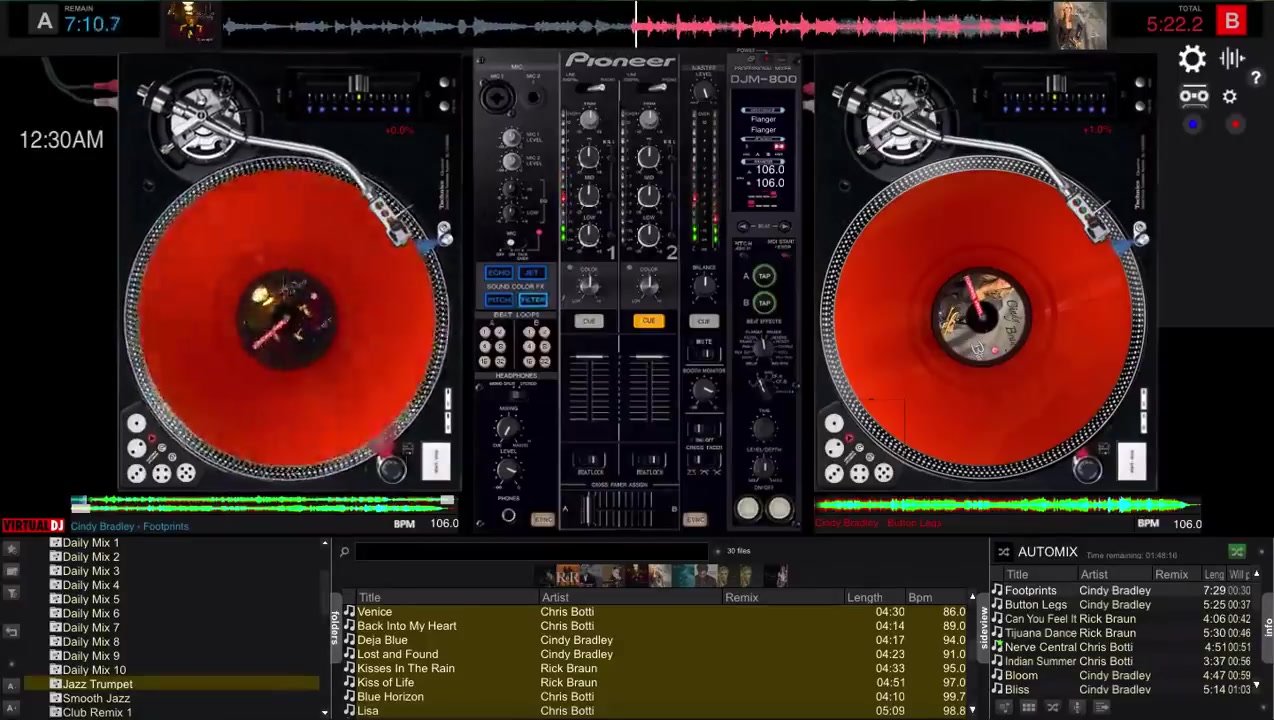This screenshot has height=720, width=1274.
Task: Click the automix shuffle icon beside AUTOMIX title
Action: (x=1004, y=552)
